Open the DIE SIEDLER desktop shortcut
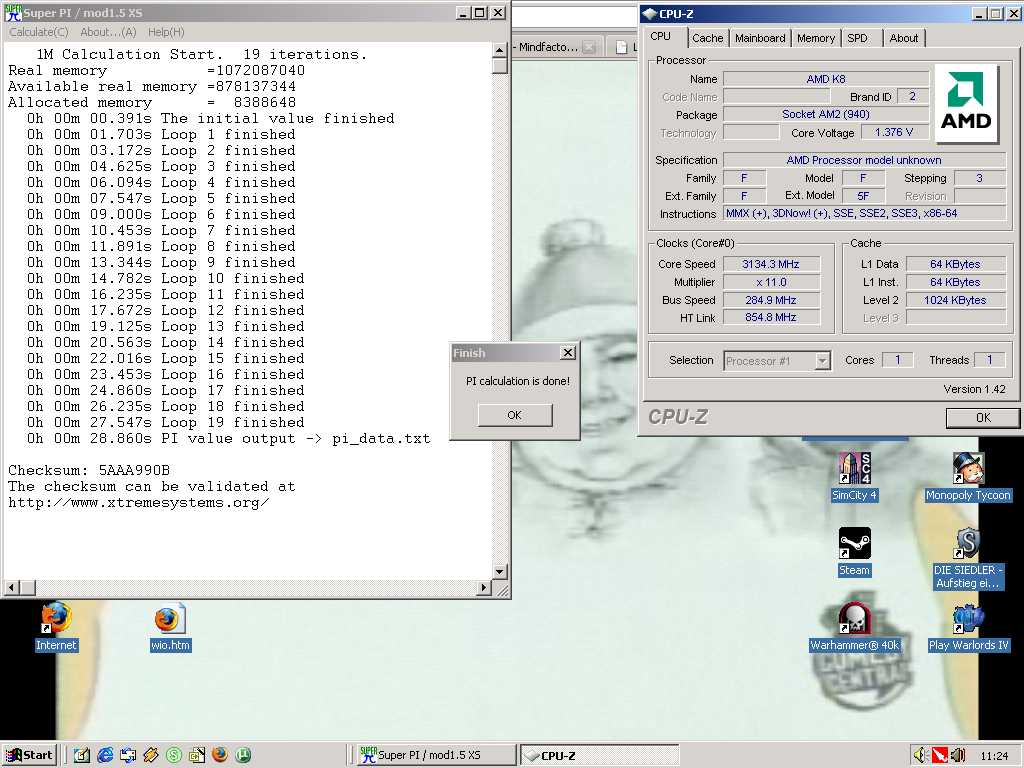The width and height of the screenshot is (1024, 768). 967,558
